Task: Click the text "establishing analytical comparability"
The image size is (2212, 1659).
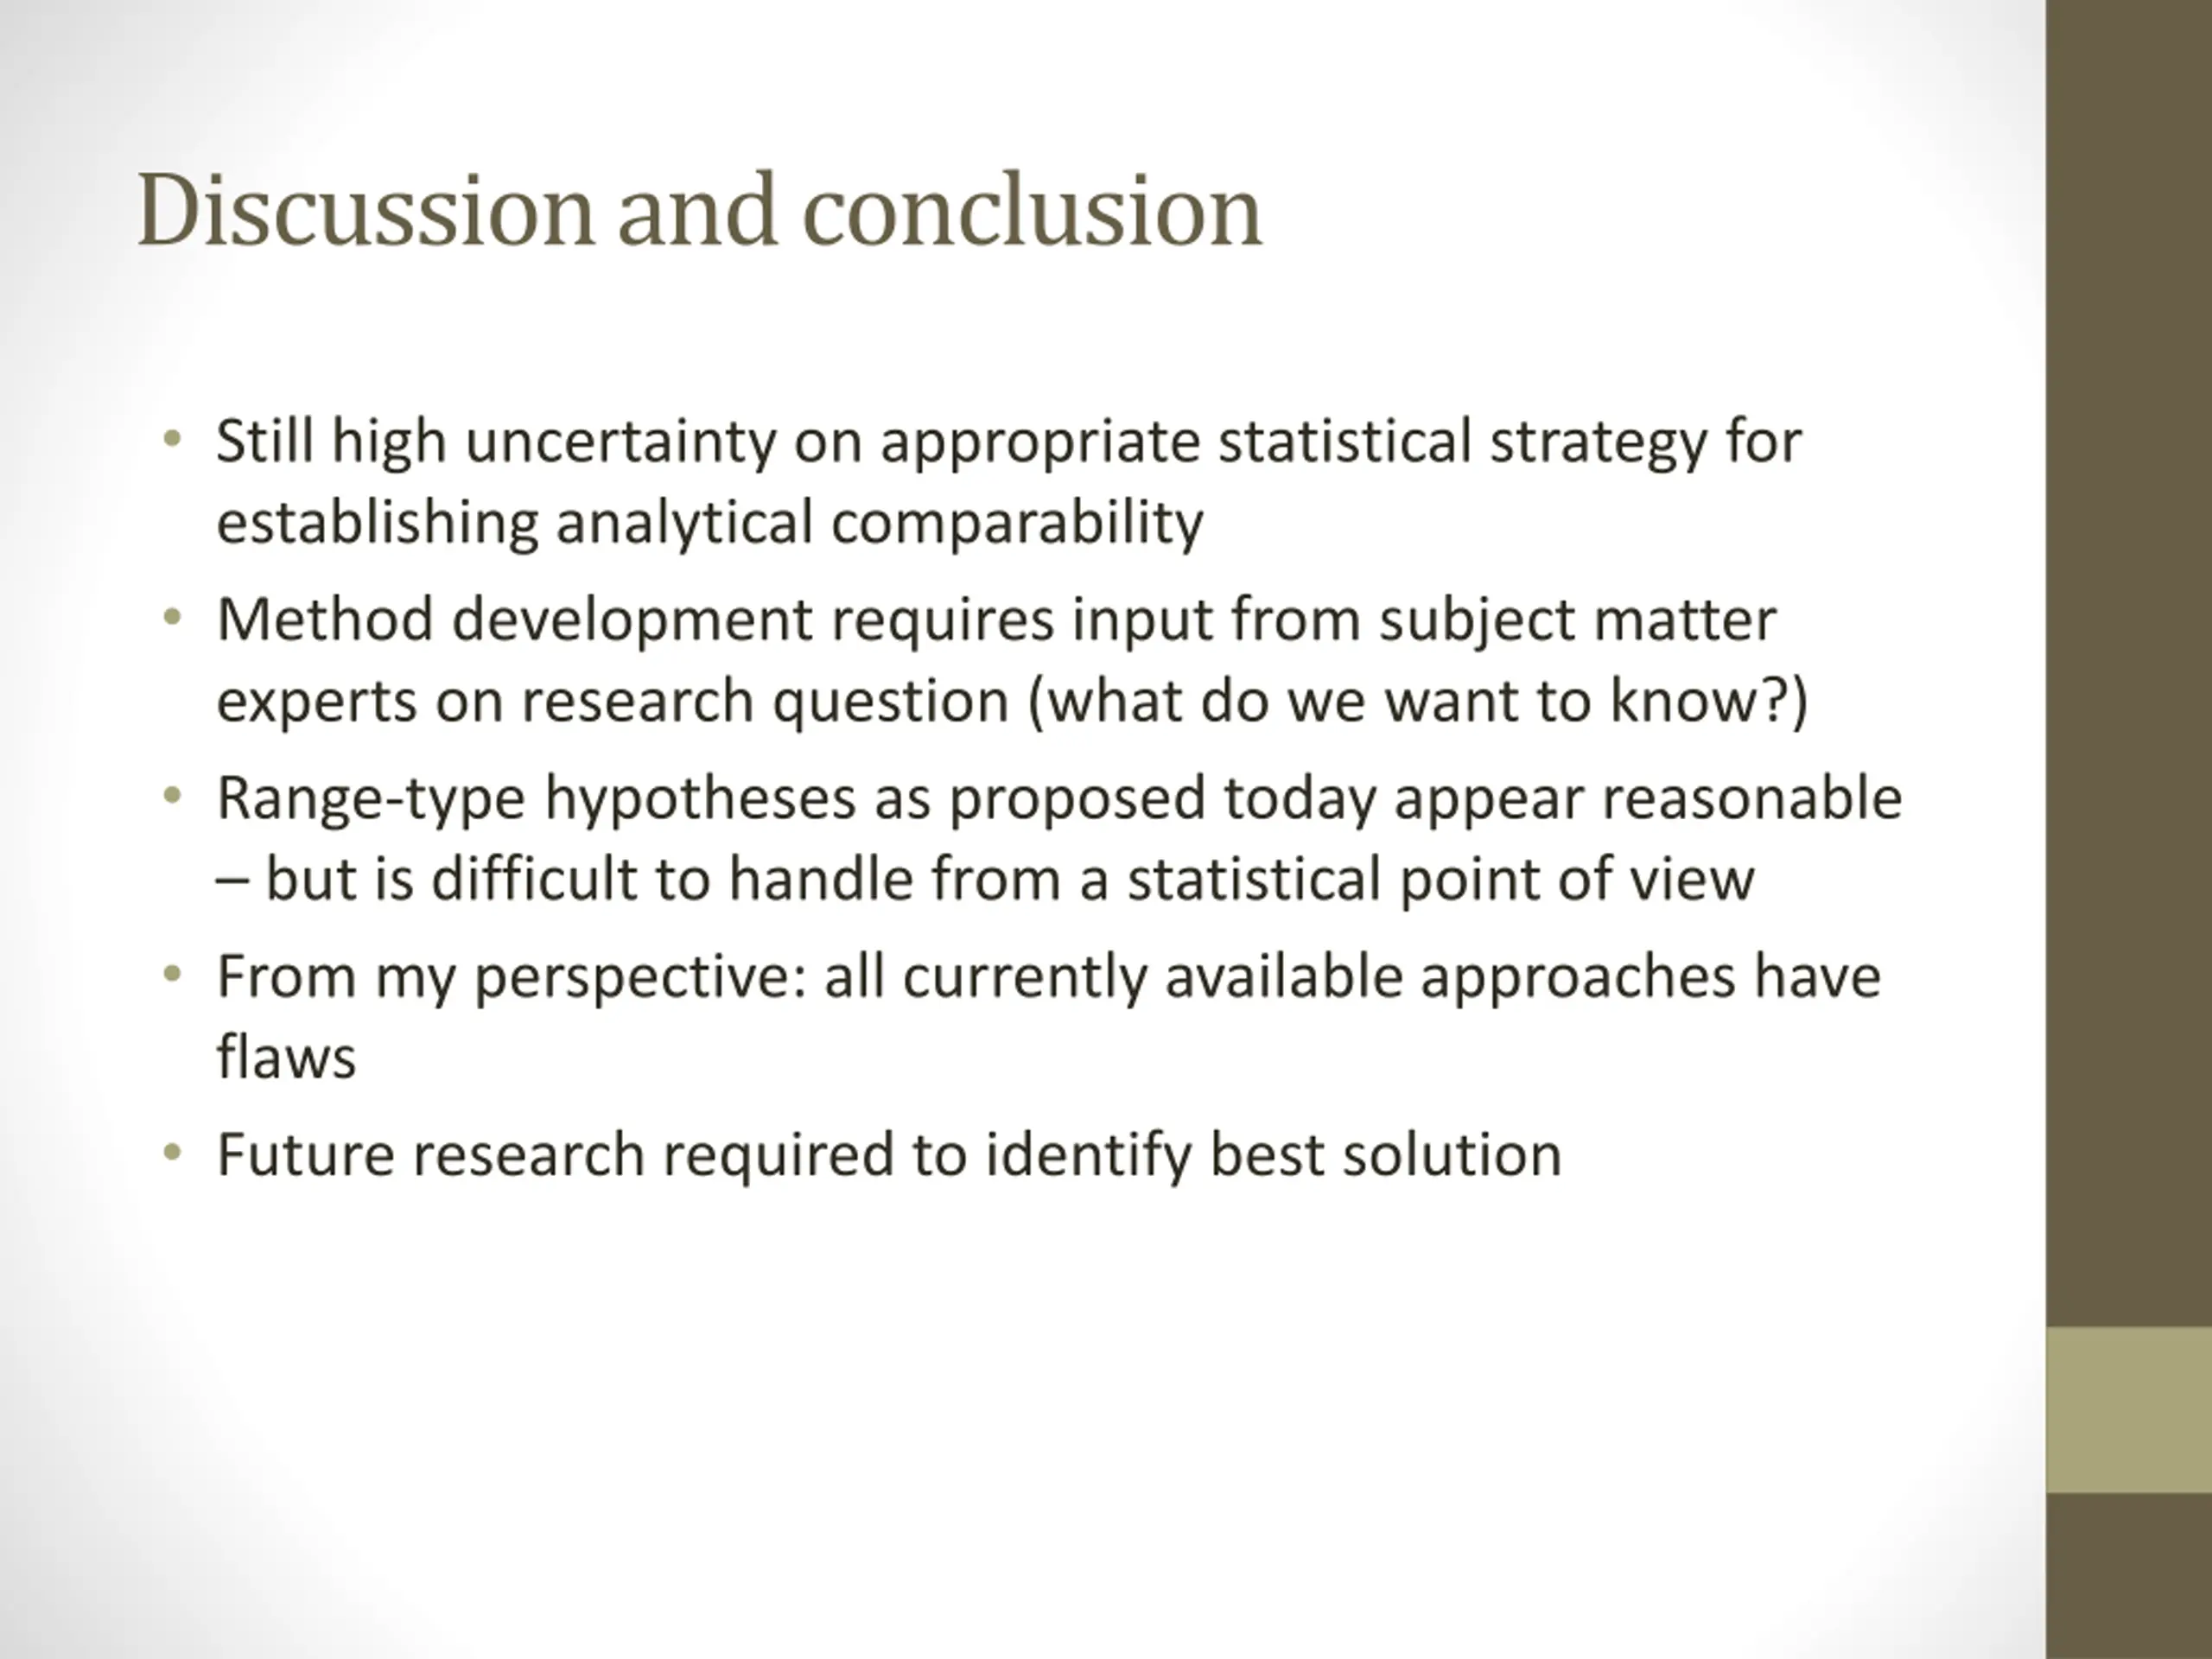Action: click(710, 523)
